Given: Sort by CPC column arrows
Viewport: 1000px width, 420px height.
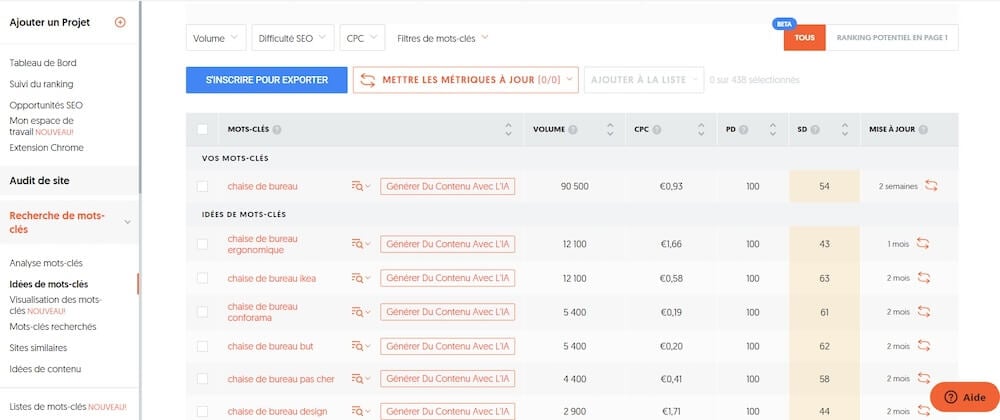Looking at the screenshot, I should point(702,129).
